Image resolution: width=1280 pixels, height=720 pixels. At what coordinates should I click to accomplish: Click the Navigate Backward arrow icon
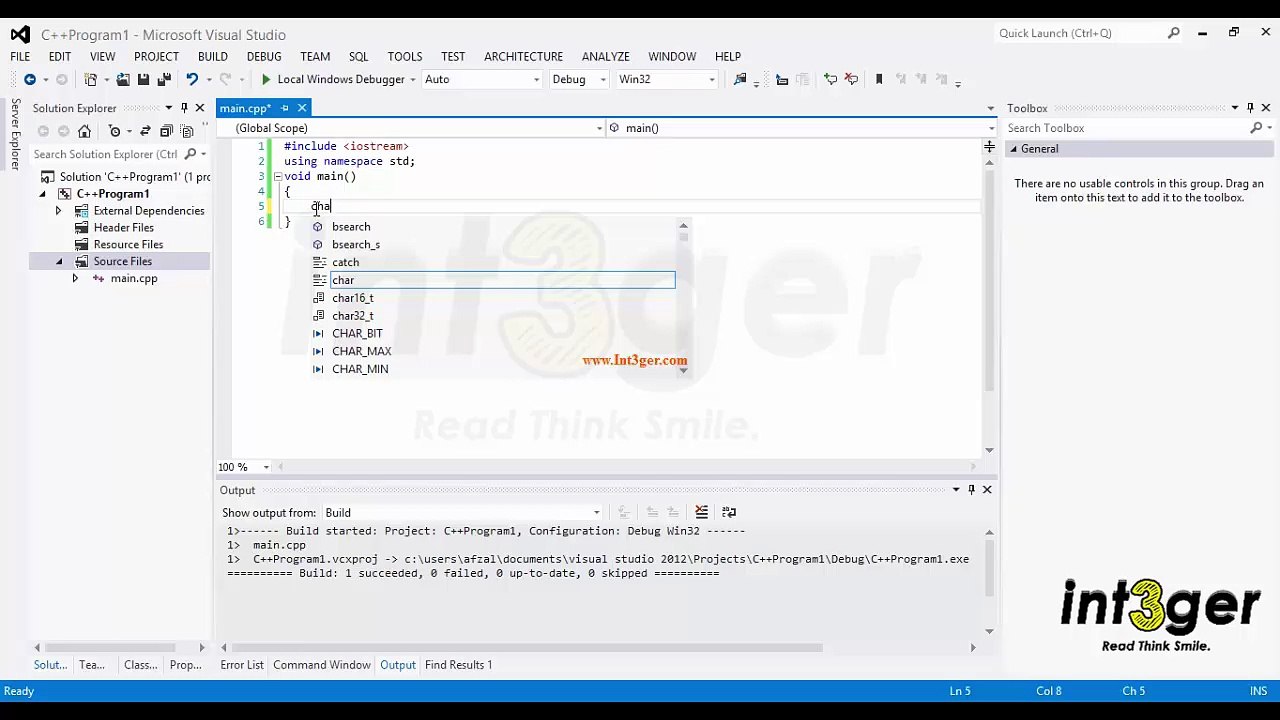(30, 79)
